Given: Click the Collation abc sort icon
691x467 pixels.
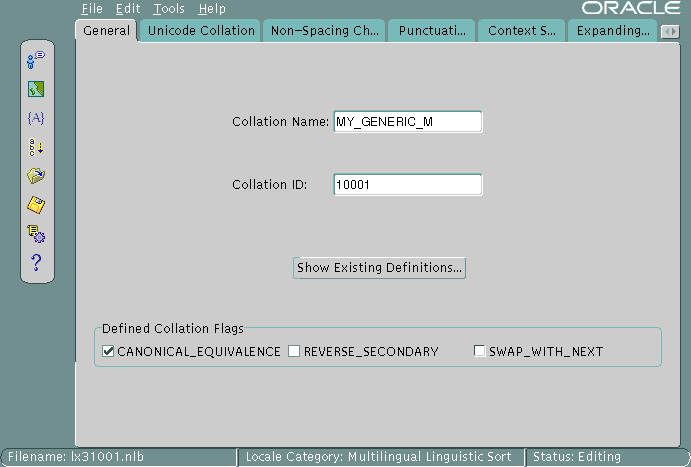Looking at the screenshot, I should pyautogui.click(x=36, y=147).
